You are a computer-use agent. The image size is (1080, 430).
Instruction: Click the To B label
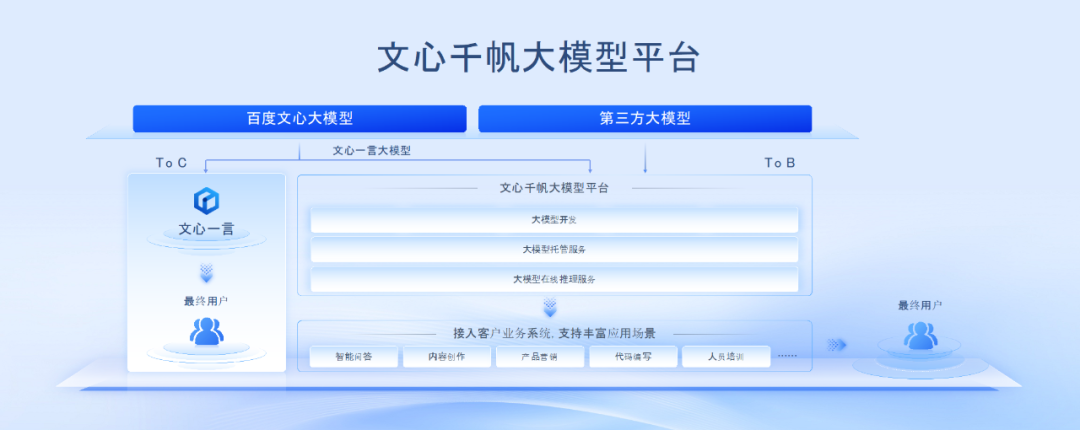(x=780, y=163)
